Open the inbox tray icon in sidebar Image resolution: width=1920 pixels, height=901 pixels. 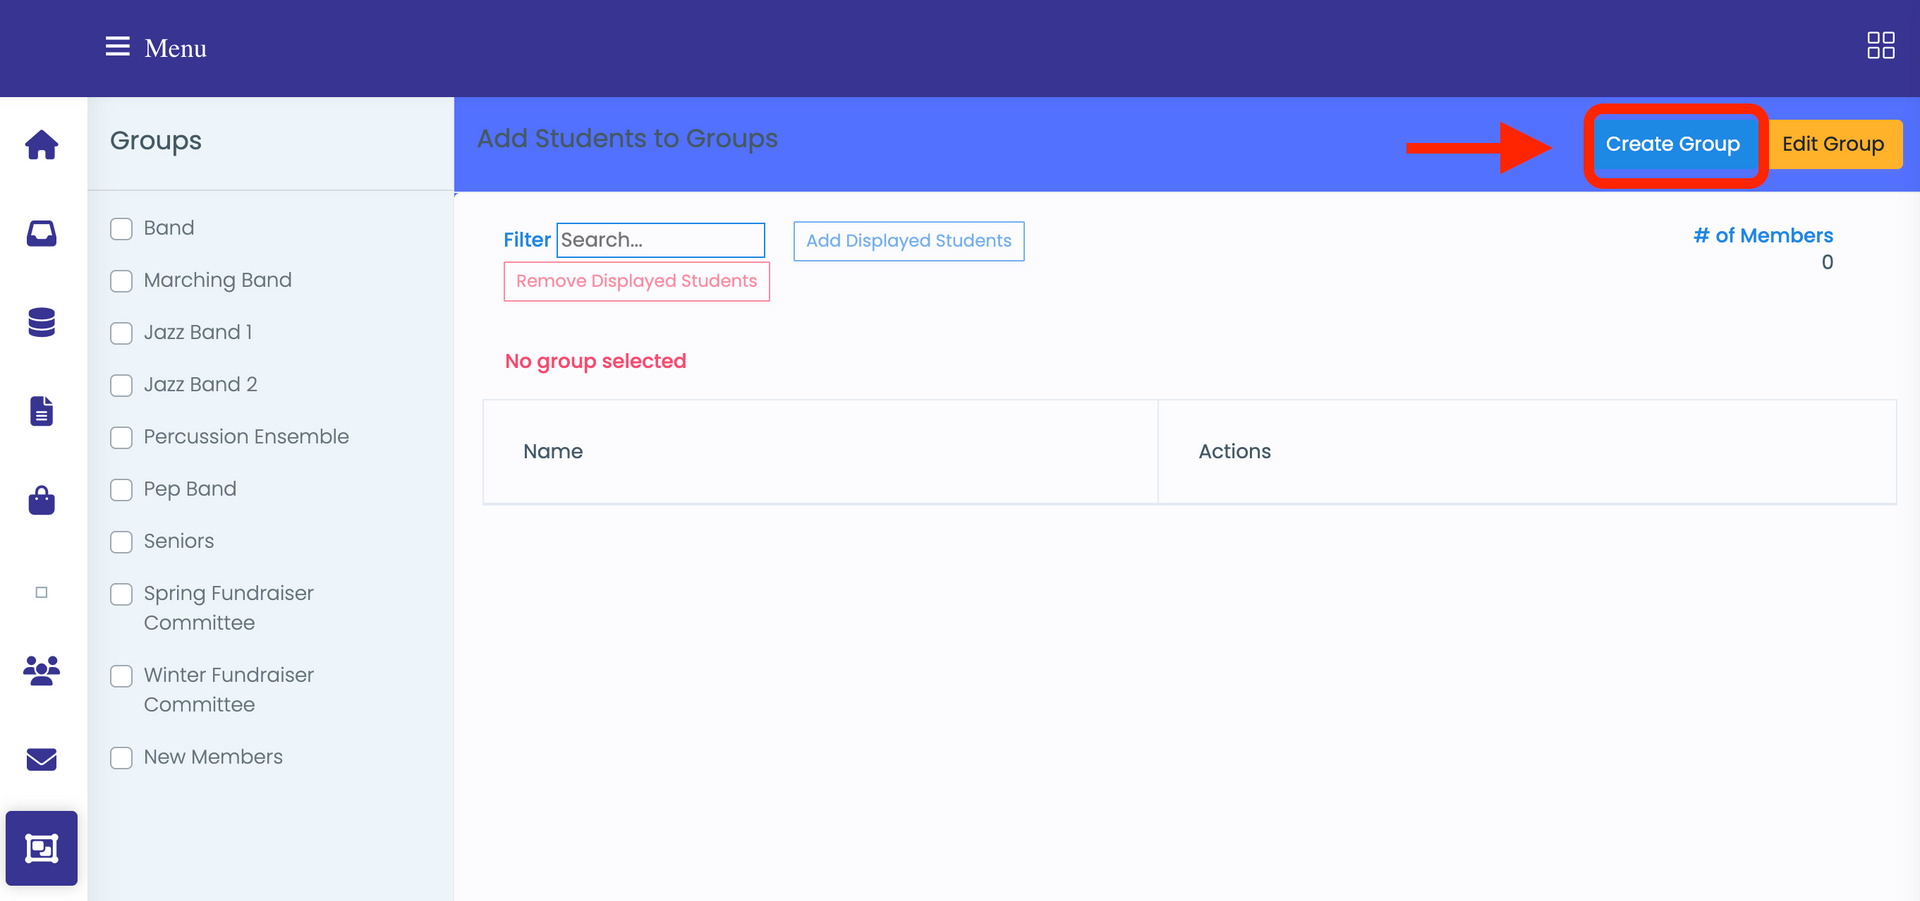(x=41, y=233)
